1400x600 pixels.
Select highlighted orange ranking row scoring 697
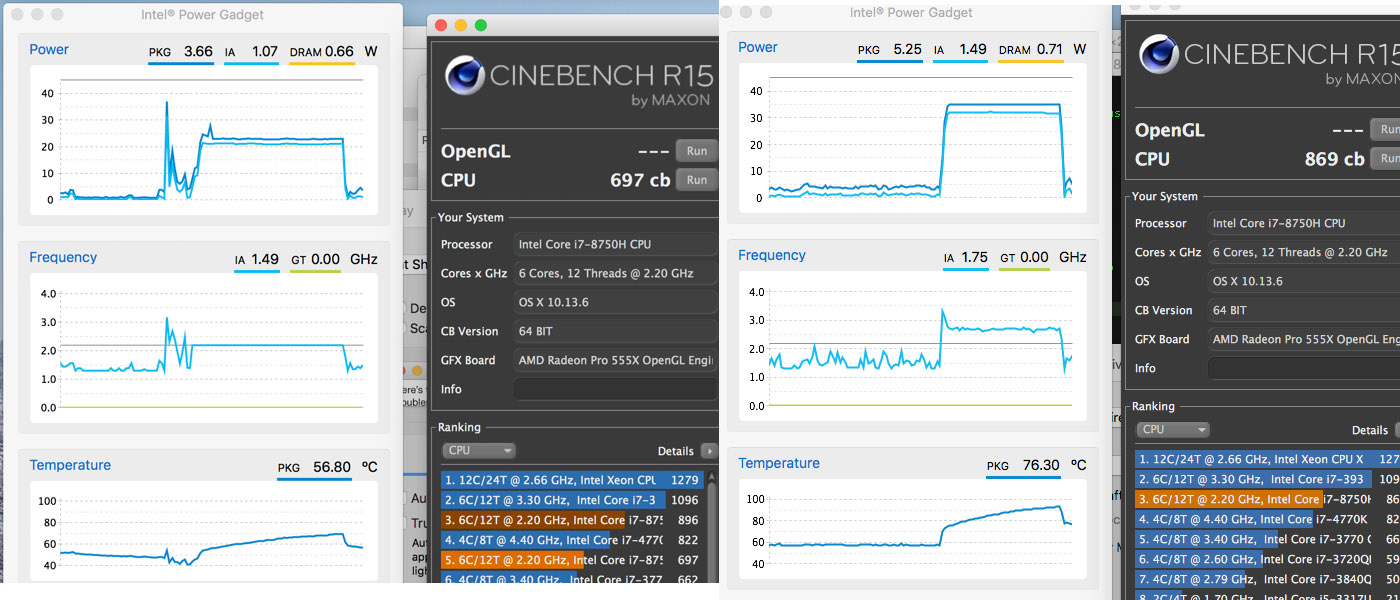[573, 560]
